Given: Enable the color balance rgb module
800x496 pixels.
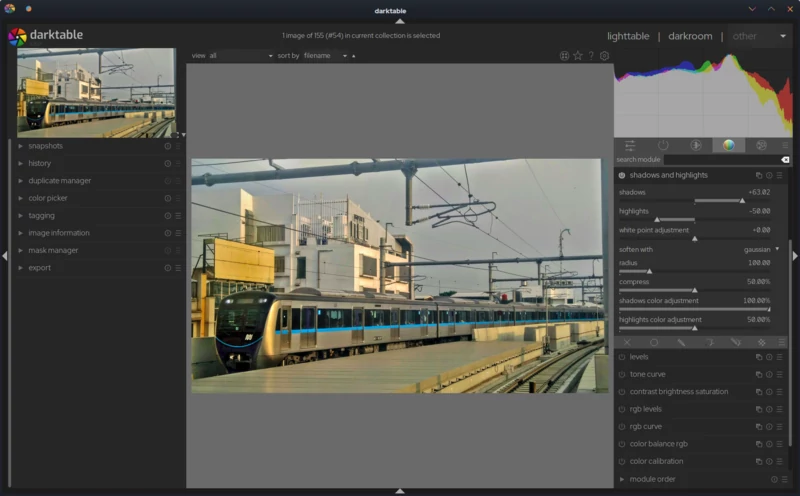Looking at the screenshot, I should (622, 444).
